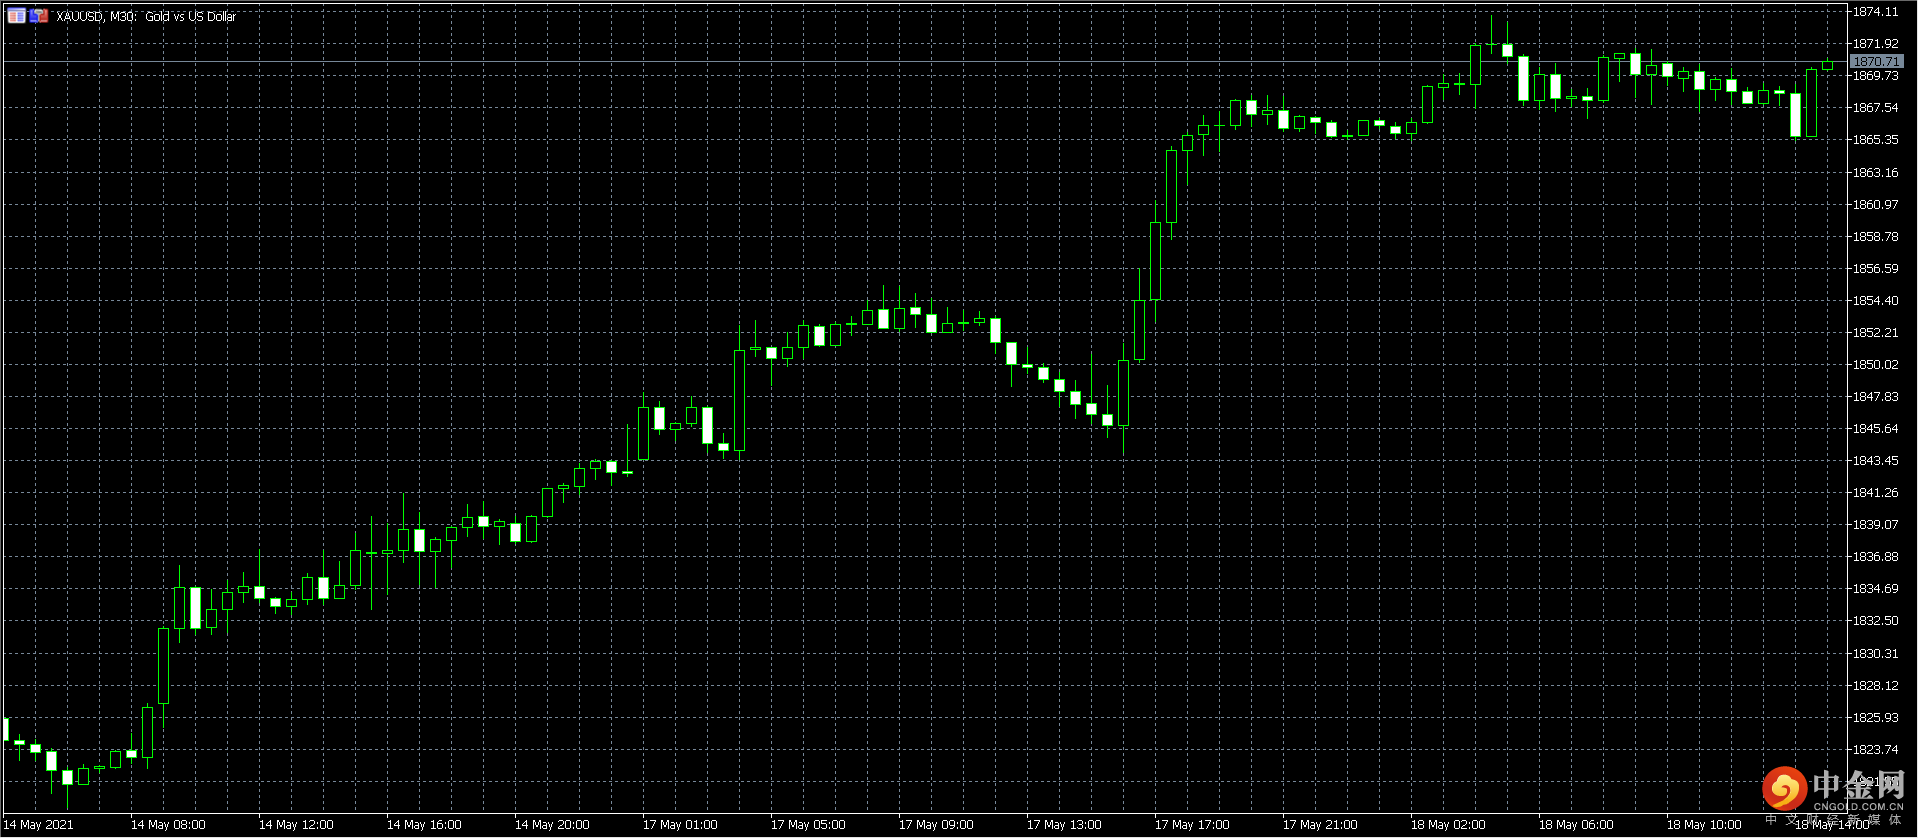This screenshot has width=1919, height=838.
Task: Click the '17 May 17:00' time axis label
Action: pyautogui.click(x=1192, y=825)
